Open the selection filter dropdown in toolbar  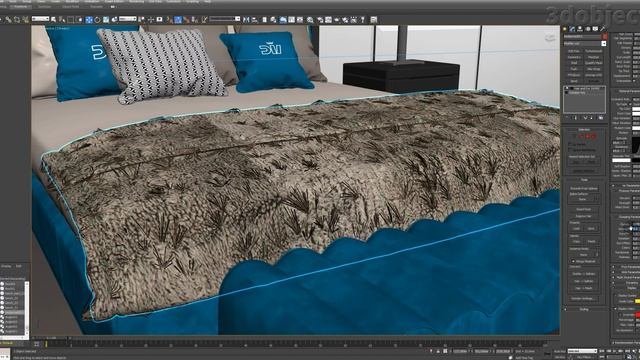click(x=40, y=19)
